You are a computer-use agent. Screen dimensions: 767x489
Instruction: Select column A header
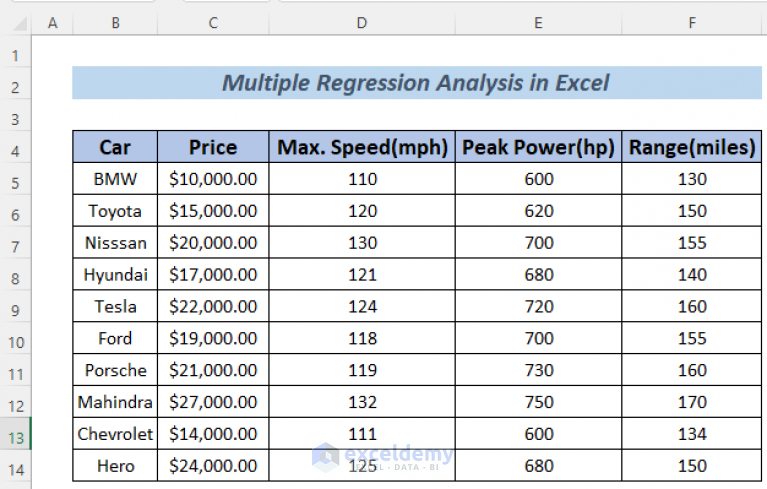[52, 22]
